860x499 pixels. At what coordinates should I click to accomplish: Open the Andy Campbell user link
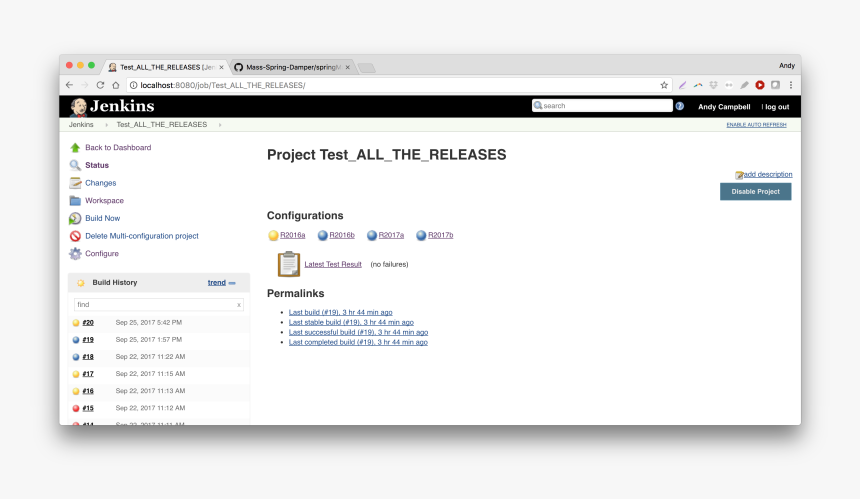click(x=724, y=107)
